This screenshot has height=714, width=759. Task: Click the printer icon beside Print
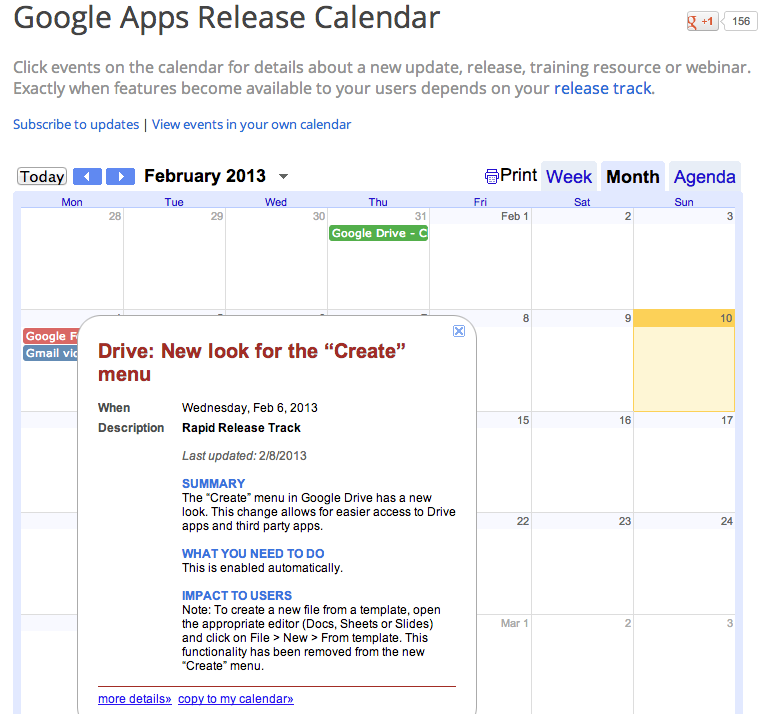491,177
